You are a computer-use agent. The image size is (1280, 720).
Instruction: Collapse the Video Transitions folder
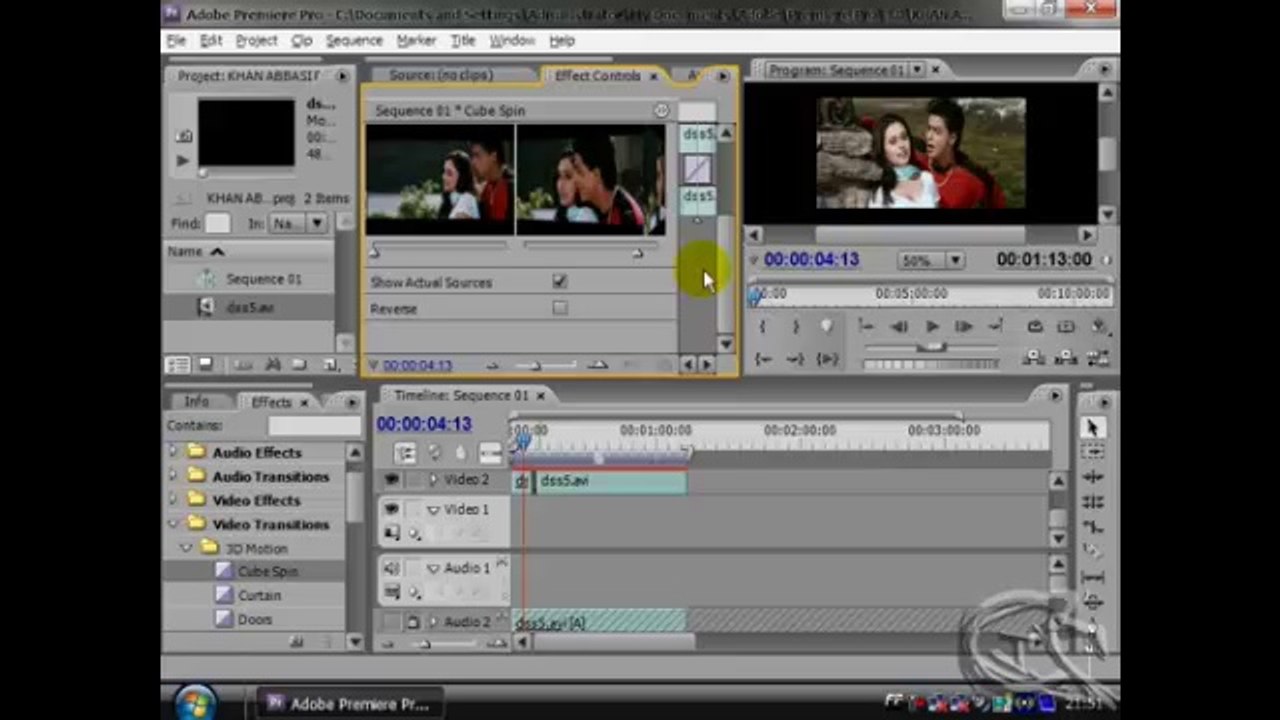(172, 524)
